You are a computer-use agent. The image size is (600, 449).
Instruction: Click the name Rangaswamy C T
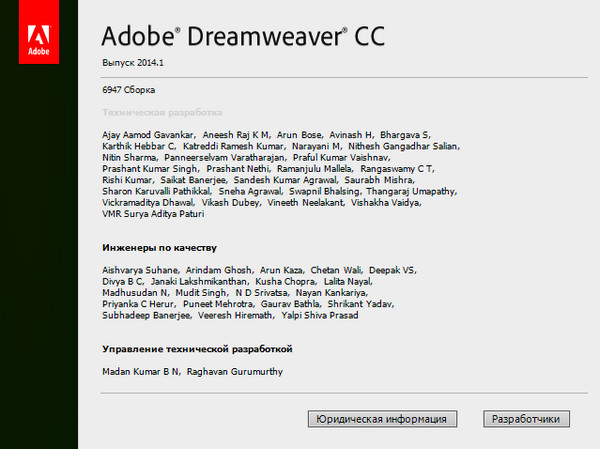coord(396,169)
